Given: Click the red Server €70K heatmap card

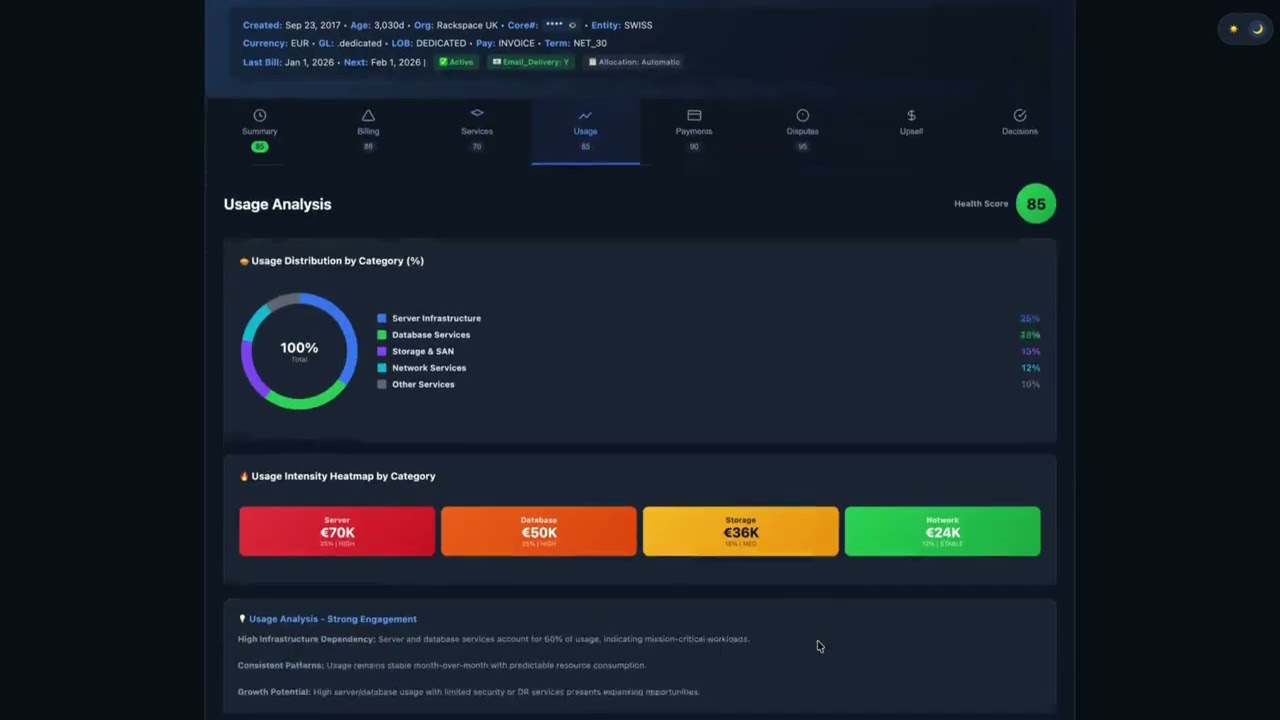Looking at the screenshot, I should coord(337,531).
